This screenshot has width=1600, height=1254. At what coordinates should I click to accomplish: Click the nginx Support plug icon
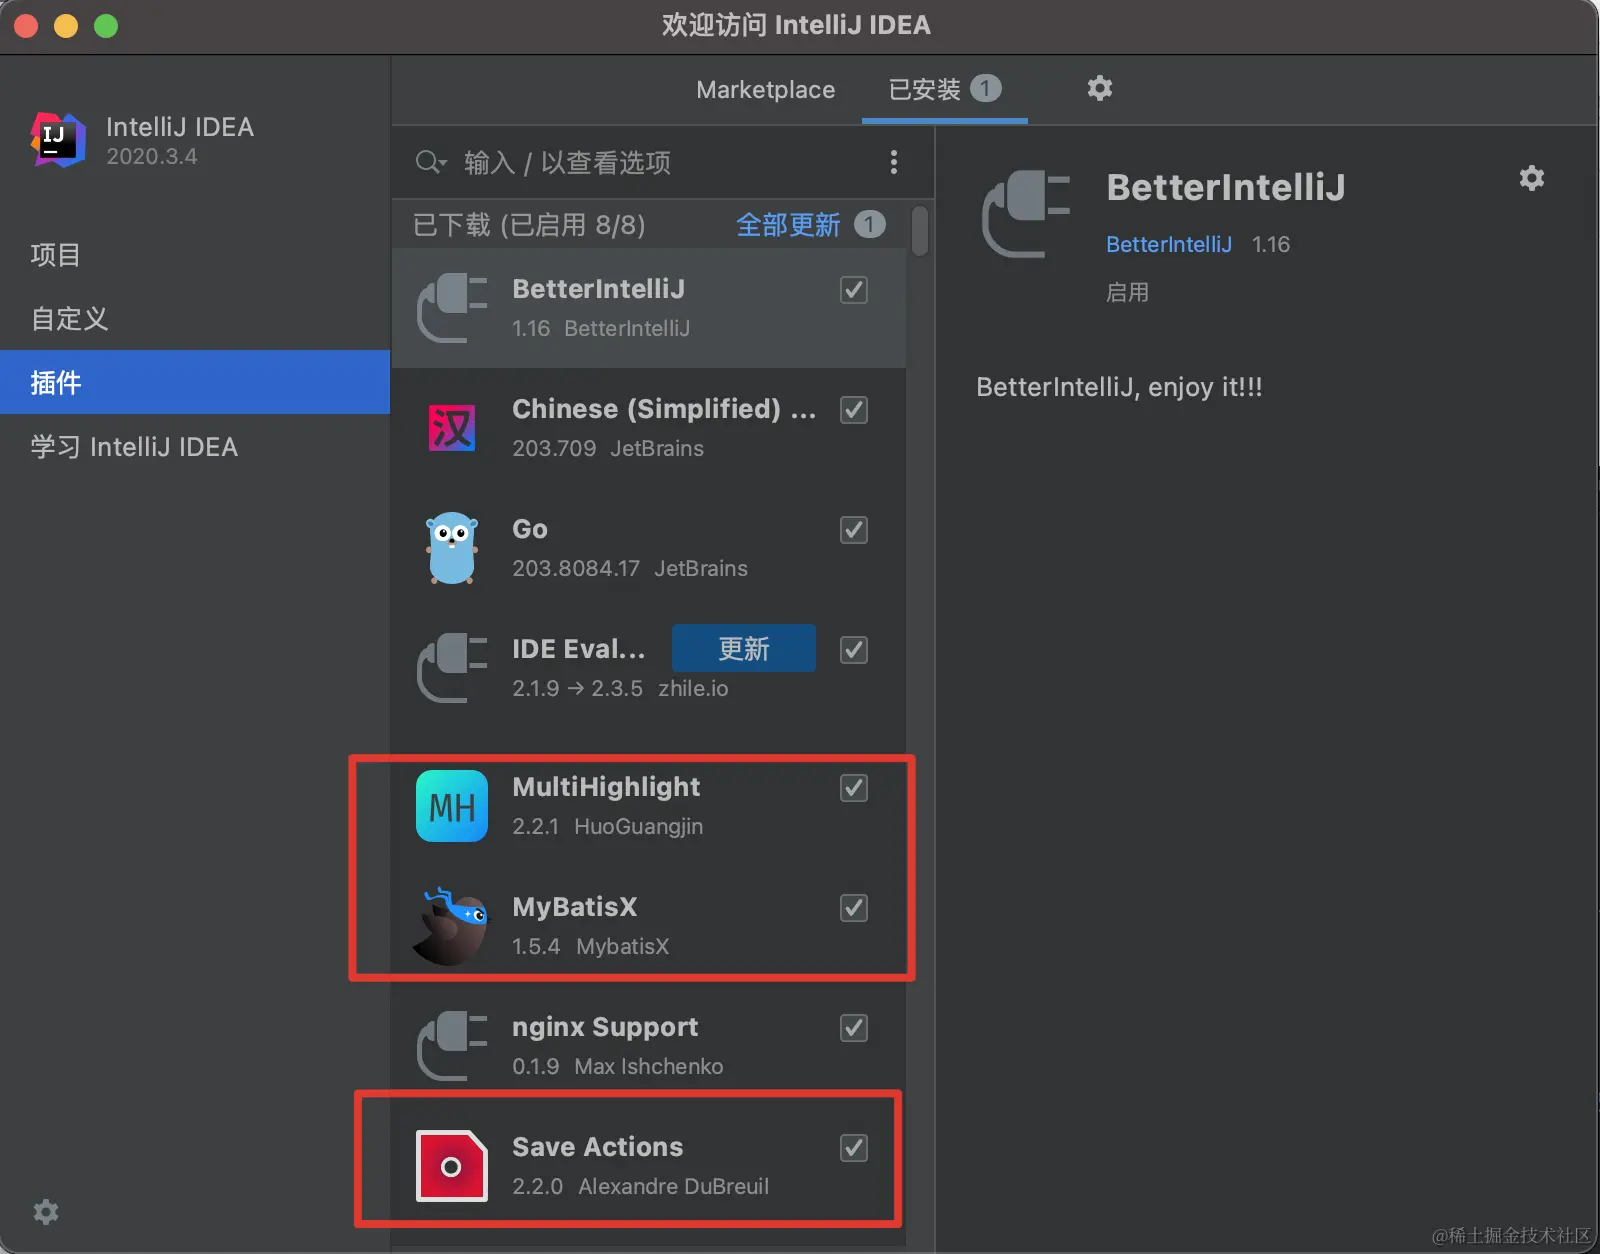[452, 1046]
